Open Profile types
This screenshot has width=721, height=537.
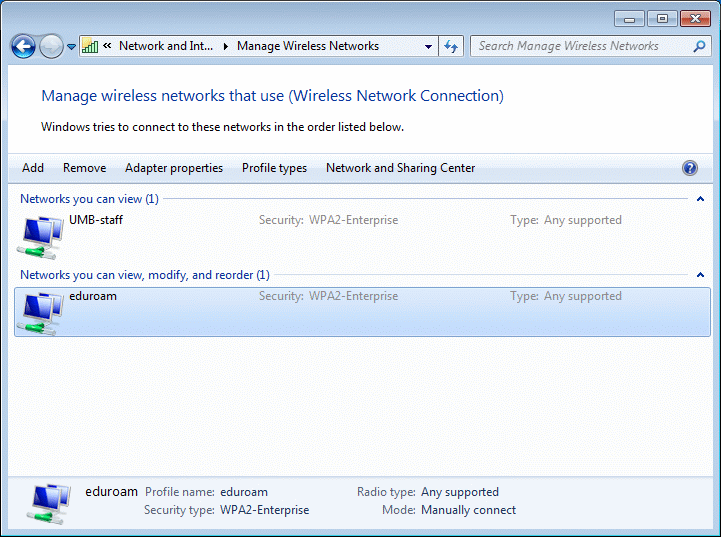[275, 168]
